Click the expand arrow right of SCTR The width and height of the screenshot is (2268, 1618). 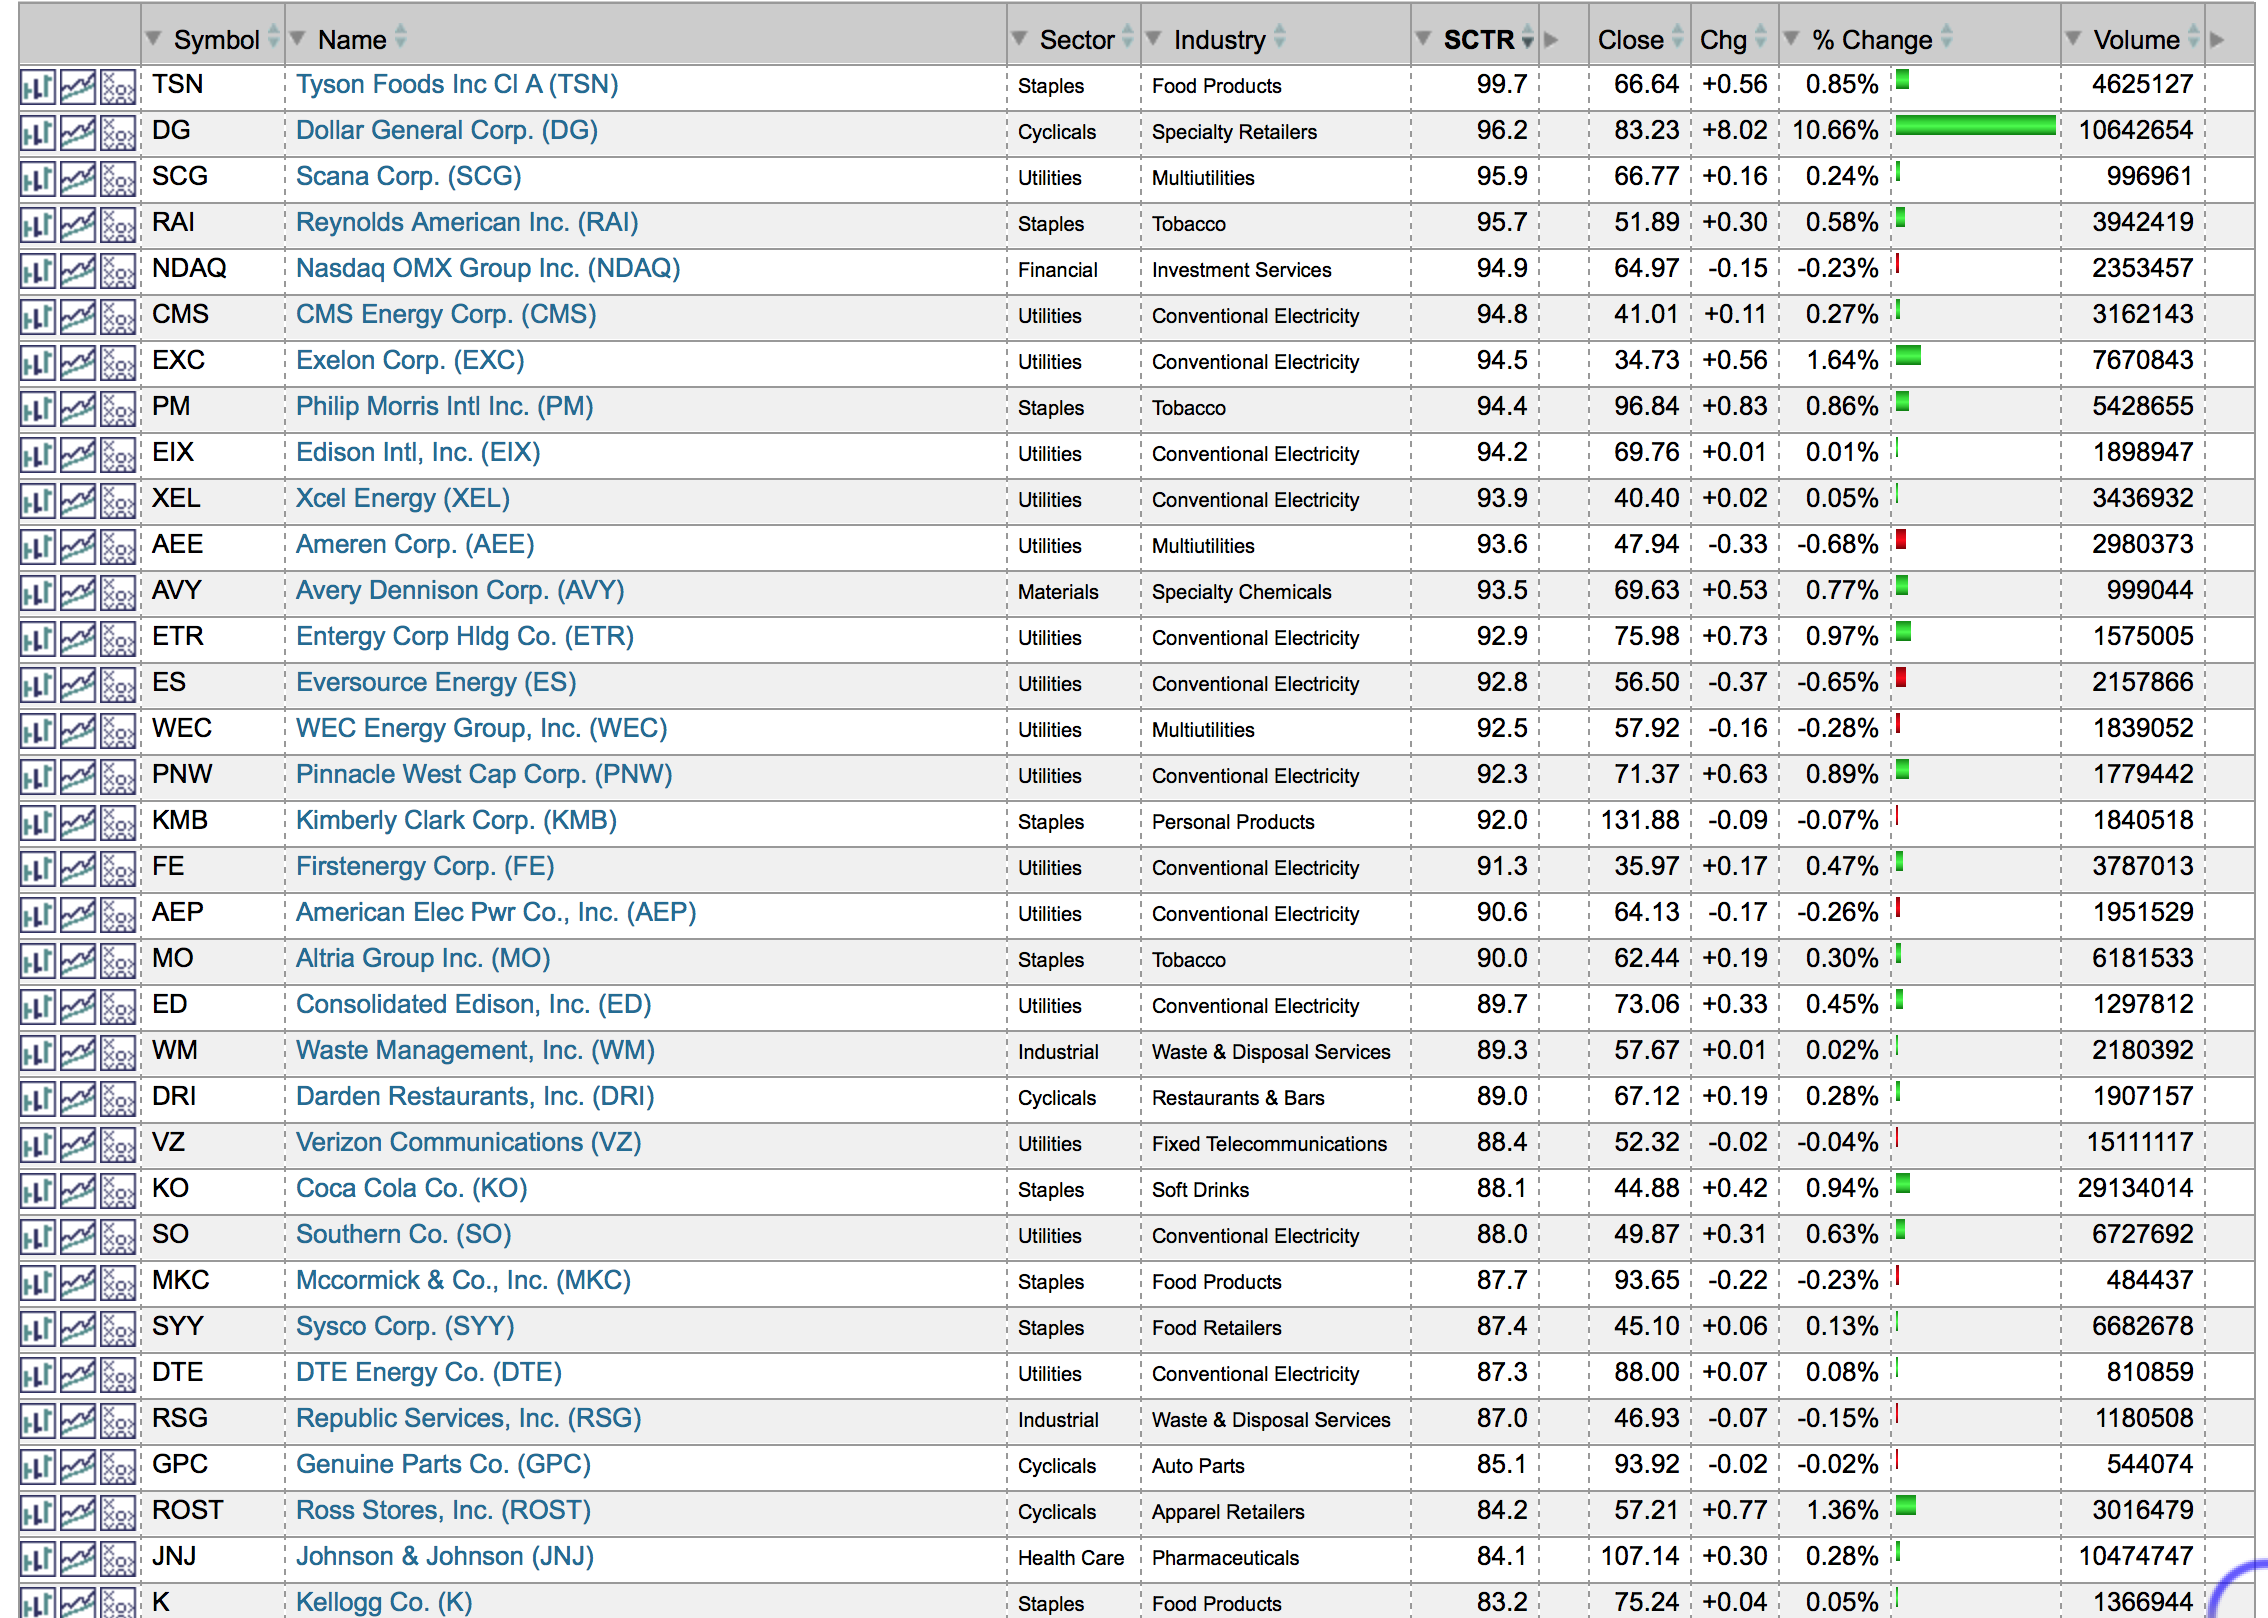coord(1552,39)
